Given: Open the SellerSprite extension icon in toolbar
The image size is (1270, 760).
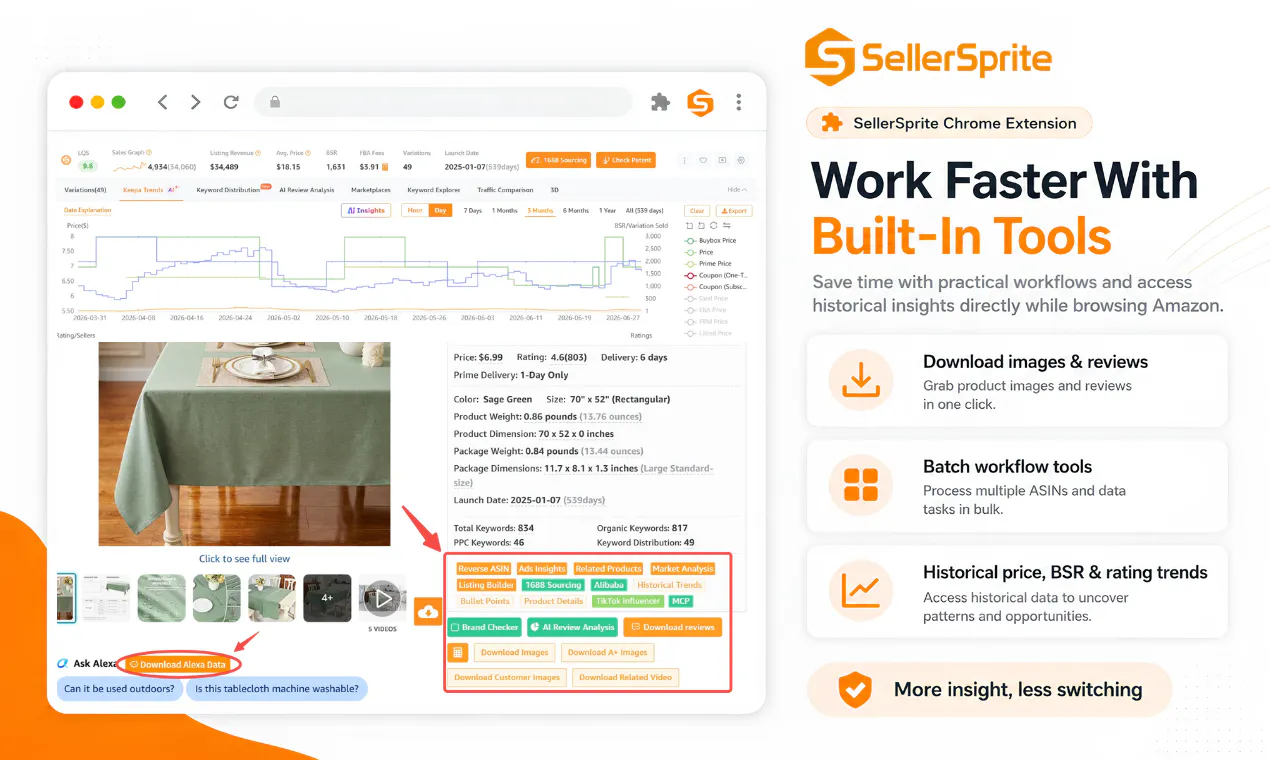Looking at the screenshot, I should pos(700,102).
